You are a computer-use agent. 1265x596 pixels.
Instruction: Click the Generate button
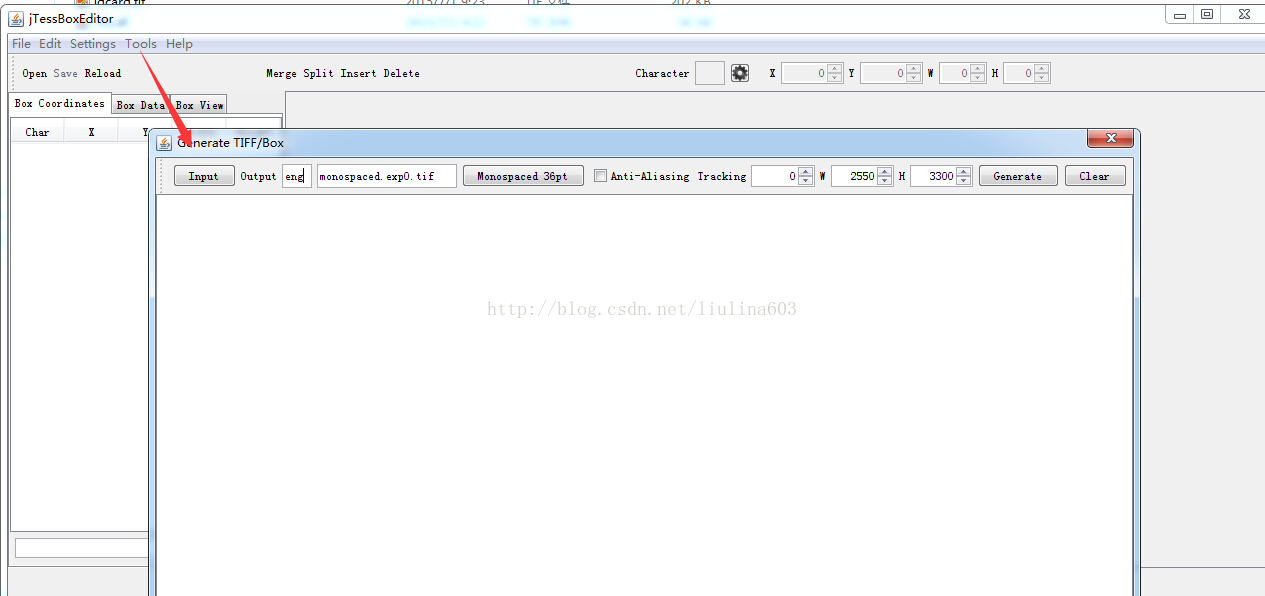(x=1017, y=176)
